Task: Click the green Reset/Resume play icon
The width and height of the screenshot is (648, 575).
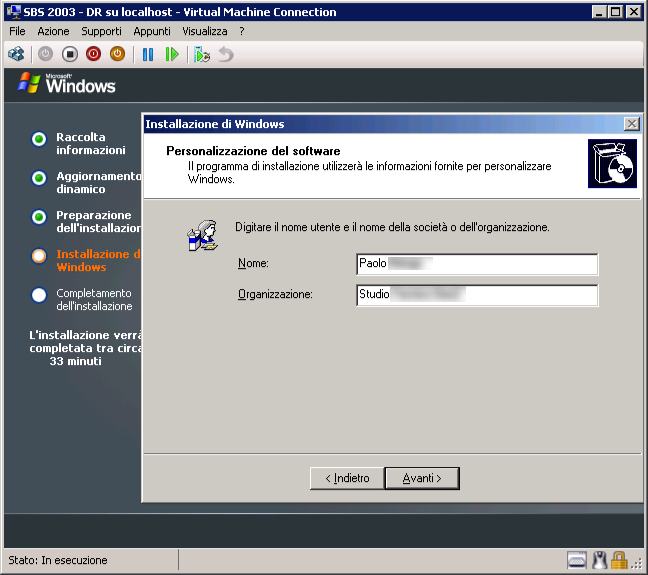Action: [172, 54]
